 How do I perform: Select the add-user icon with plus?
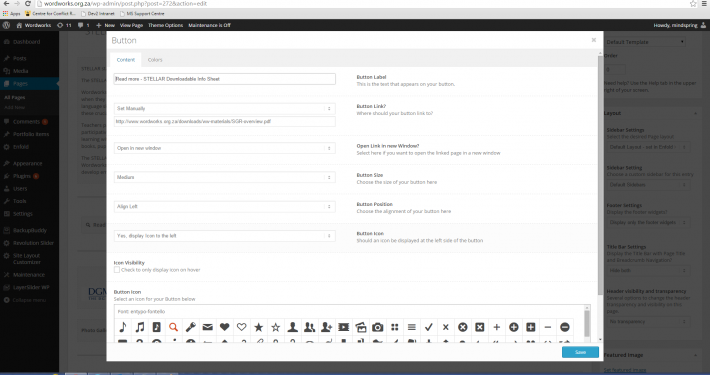click(326, 327)
